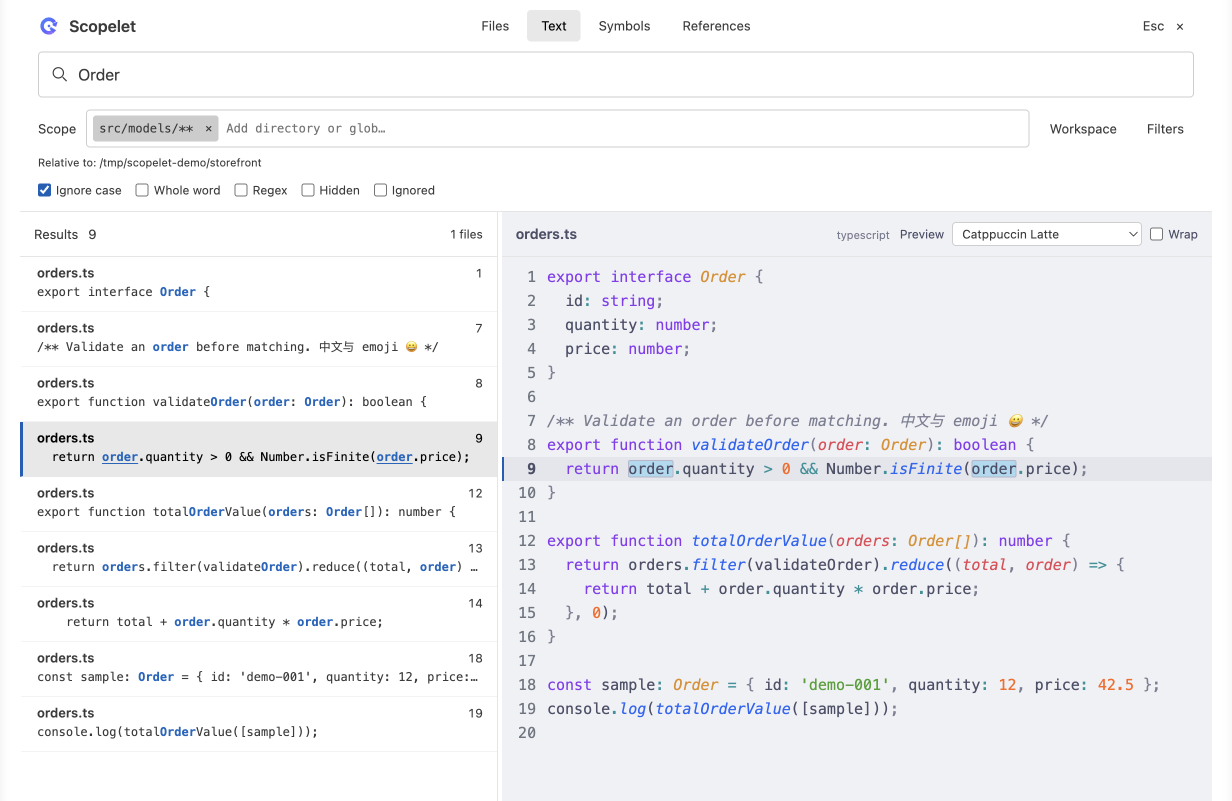Select result line 14 return total +
The width and height of the screenshot is (1232, 801).
pyautogui.click(x=259, y=613)
